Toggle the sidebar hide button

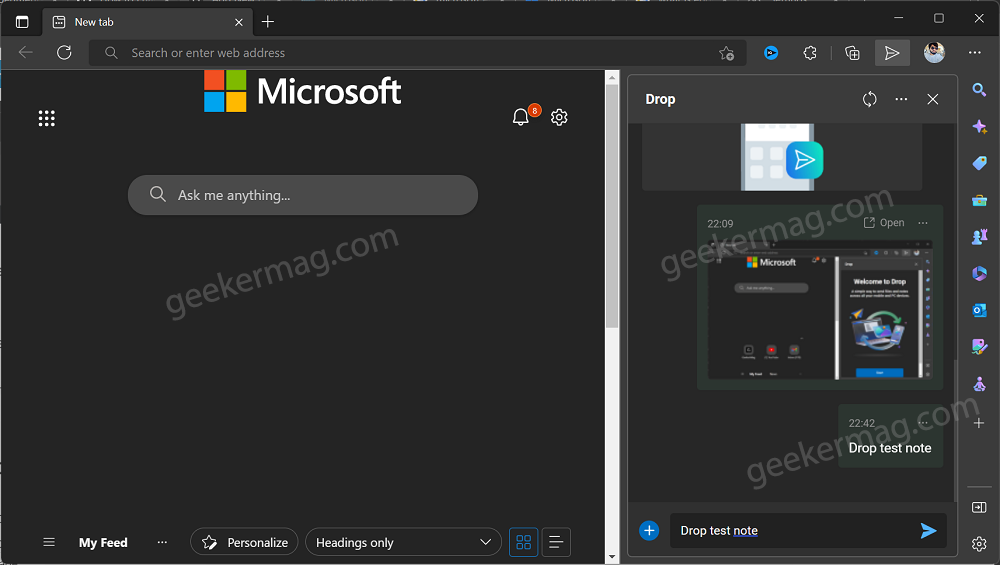point(979,507)
